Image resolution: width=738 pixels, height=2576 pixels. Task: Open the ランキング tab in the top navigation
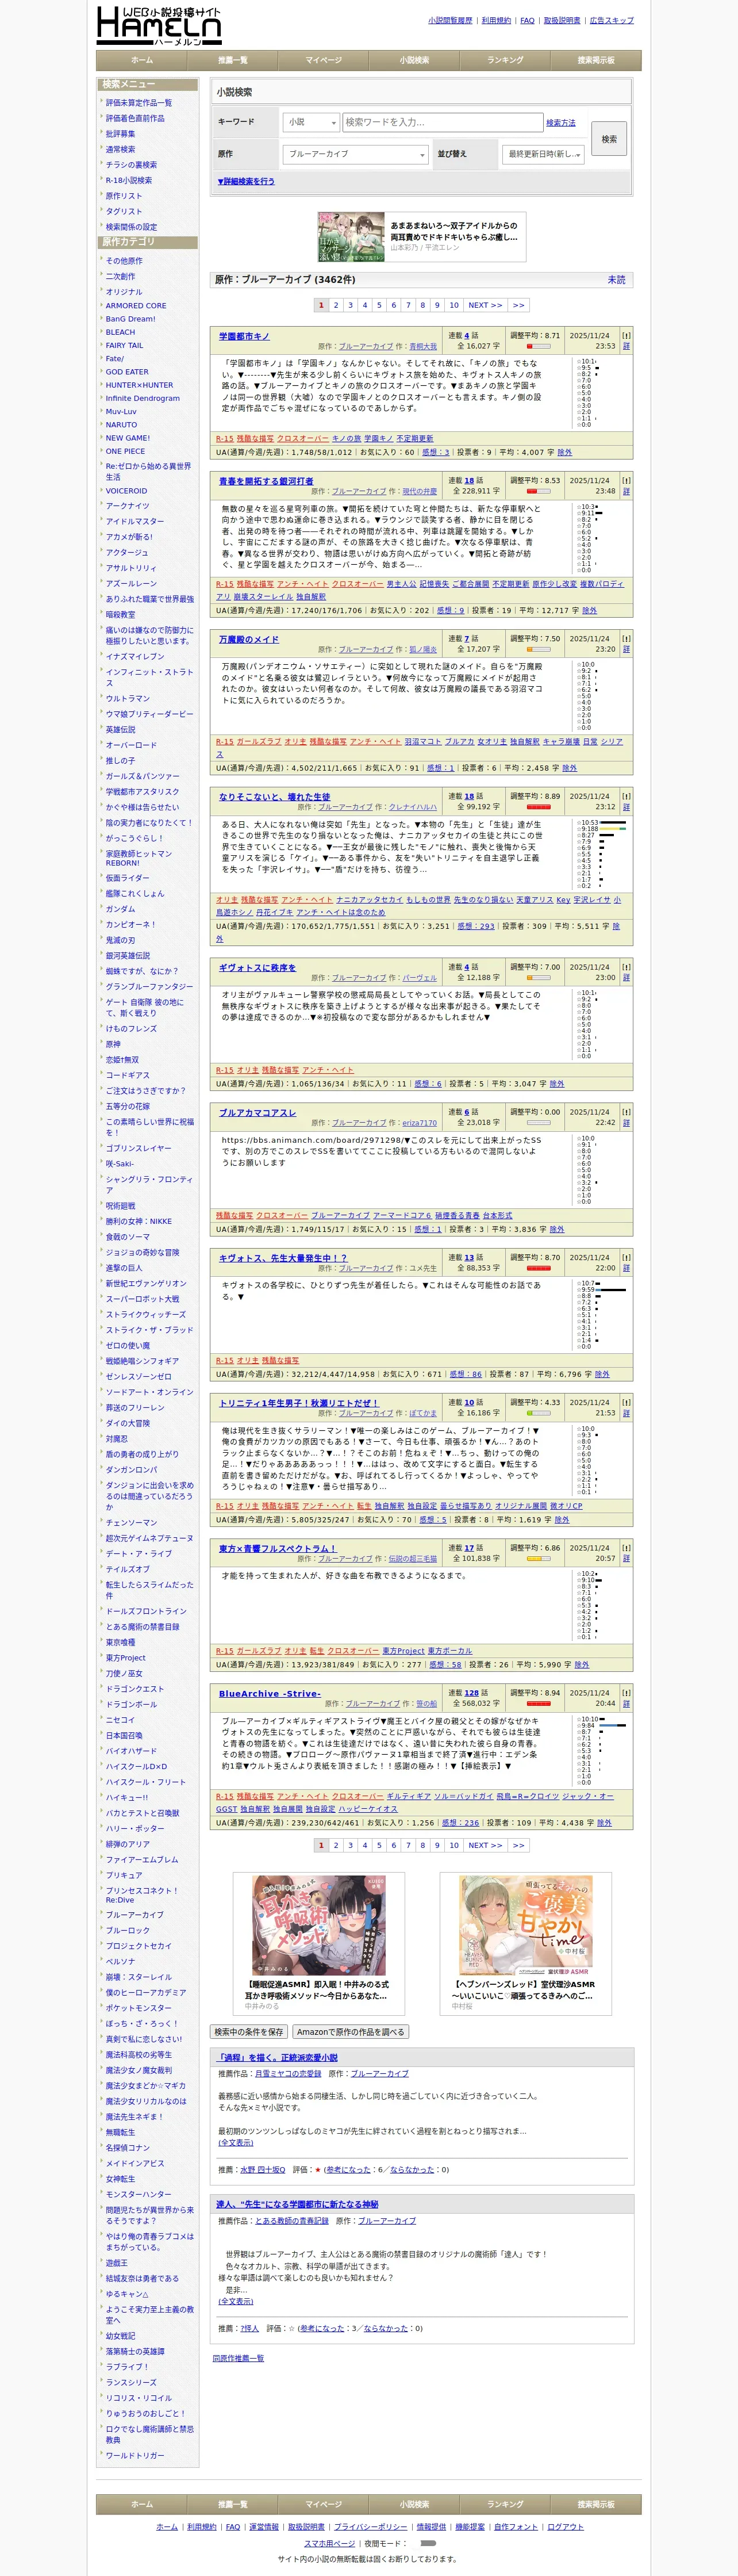tap(505, 60)
